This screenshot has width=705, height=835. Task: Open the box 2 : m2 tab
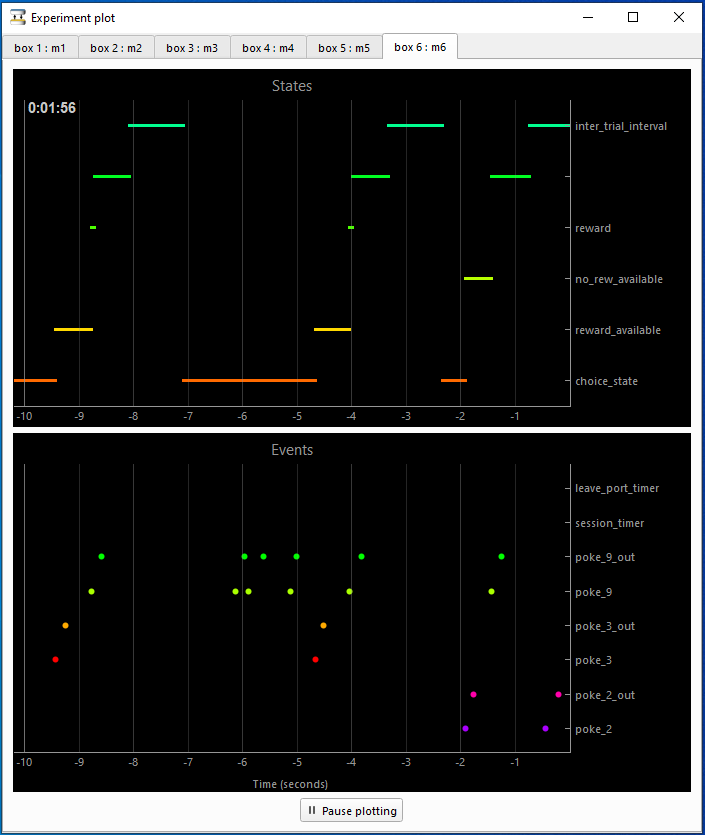click(116, 48)
